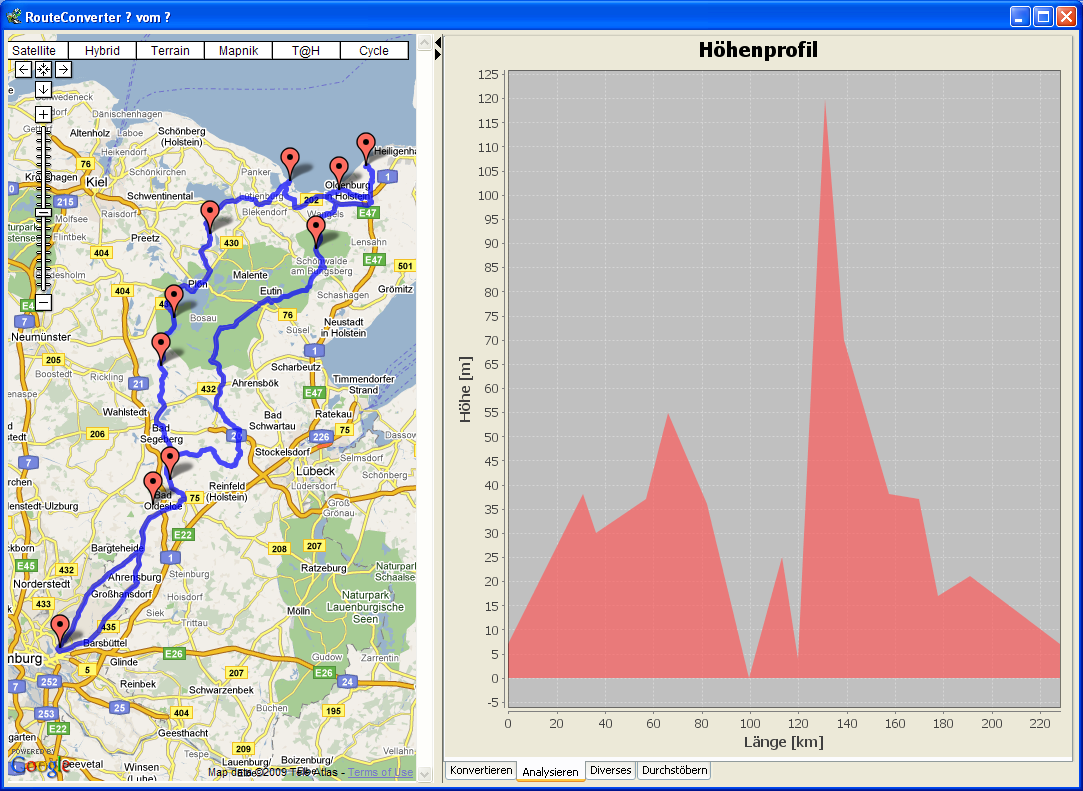Open the Terms of Use link
Viewport: 1083px width, 791px height.
380,772
